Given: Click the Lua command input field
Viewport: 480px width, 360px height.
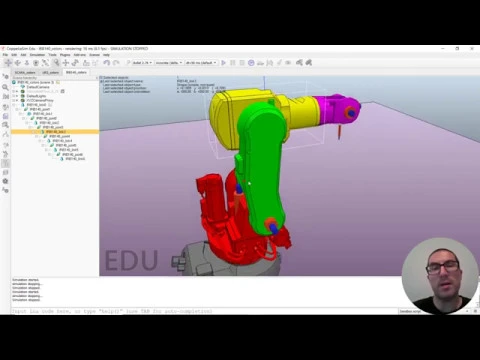Looking at the screenshot, I should [x=205, y=311].
